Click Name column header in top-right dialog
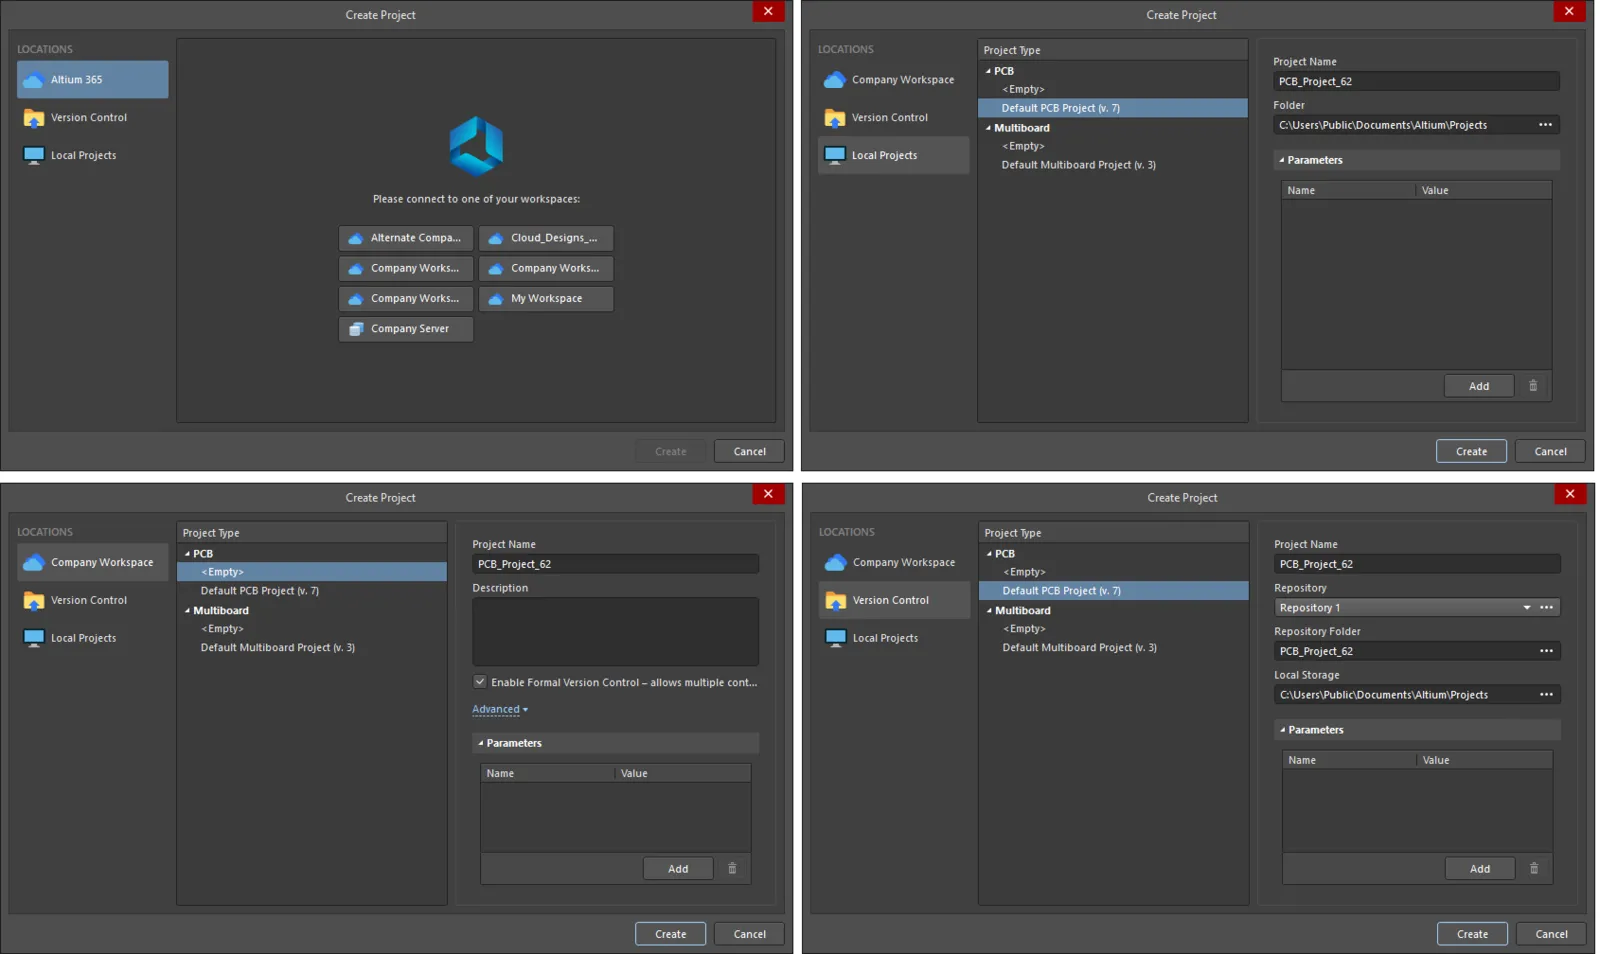 tap(1348, 190)
